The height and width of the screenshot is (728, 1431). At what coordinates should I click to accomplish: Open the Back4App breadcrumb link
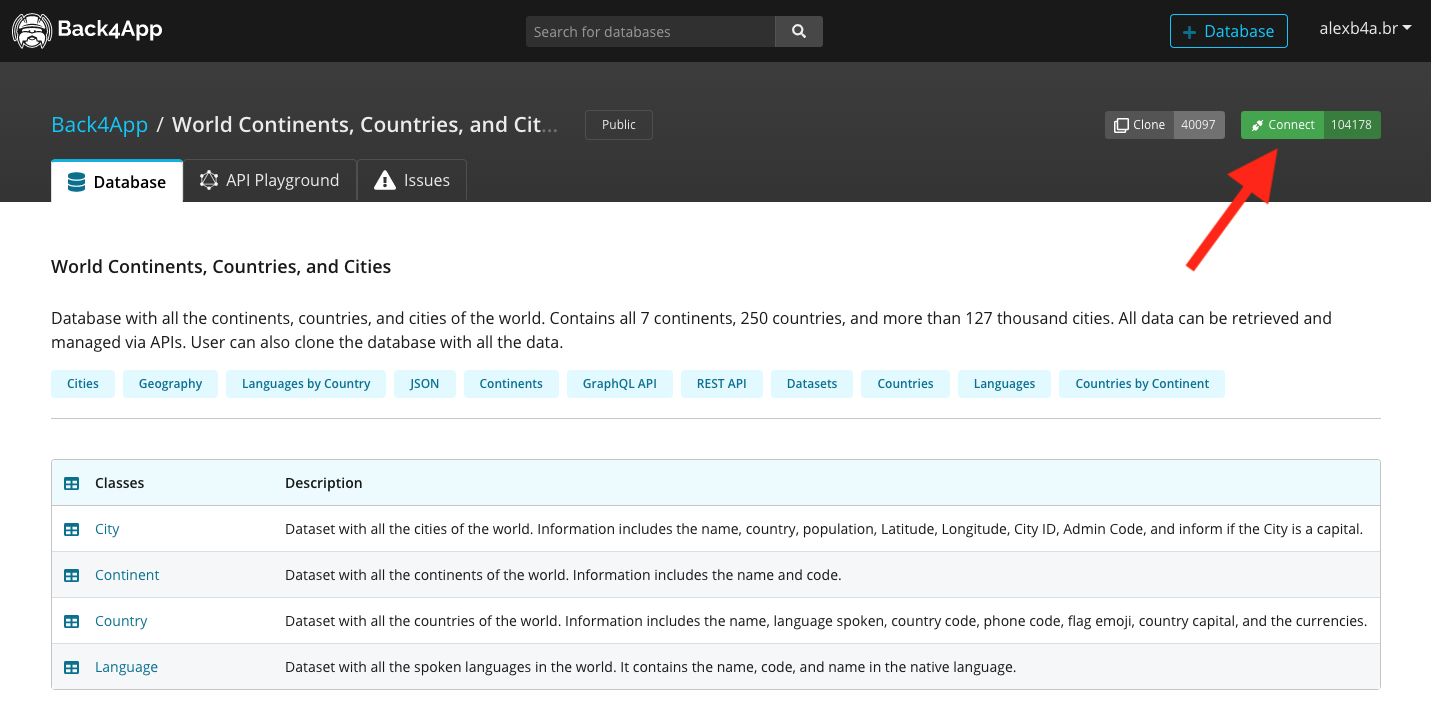coord(99,125)
